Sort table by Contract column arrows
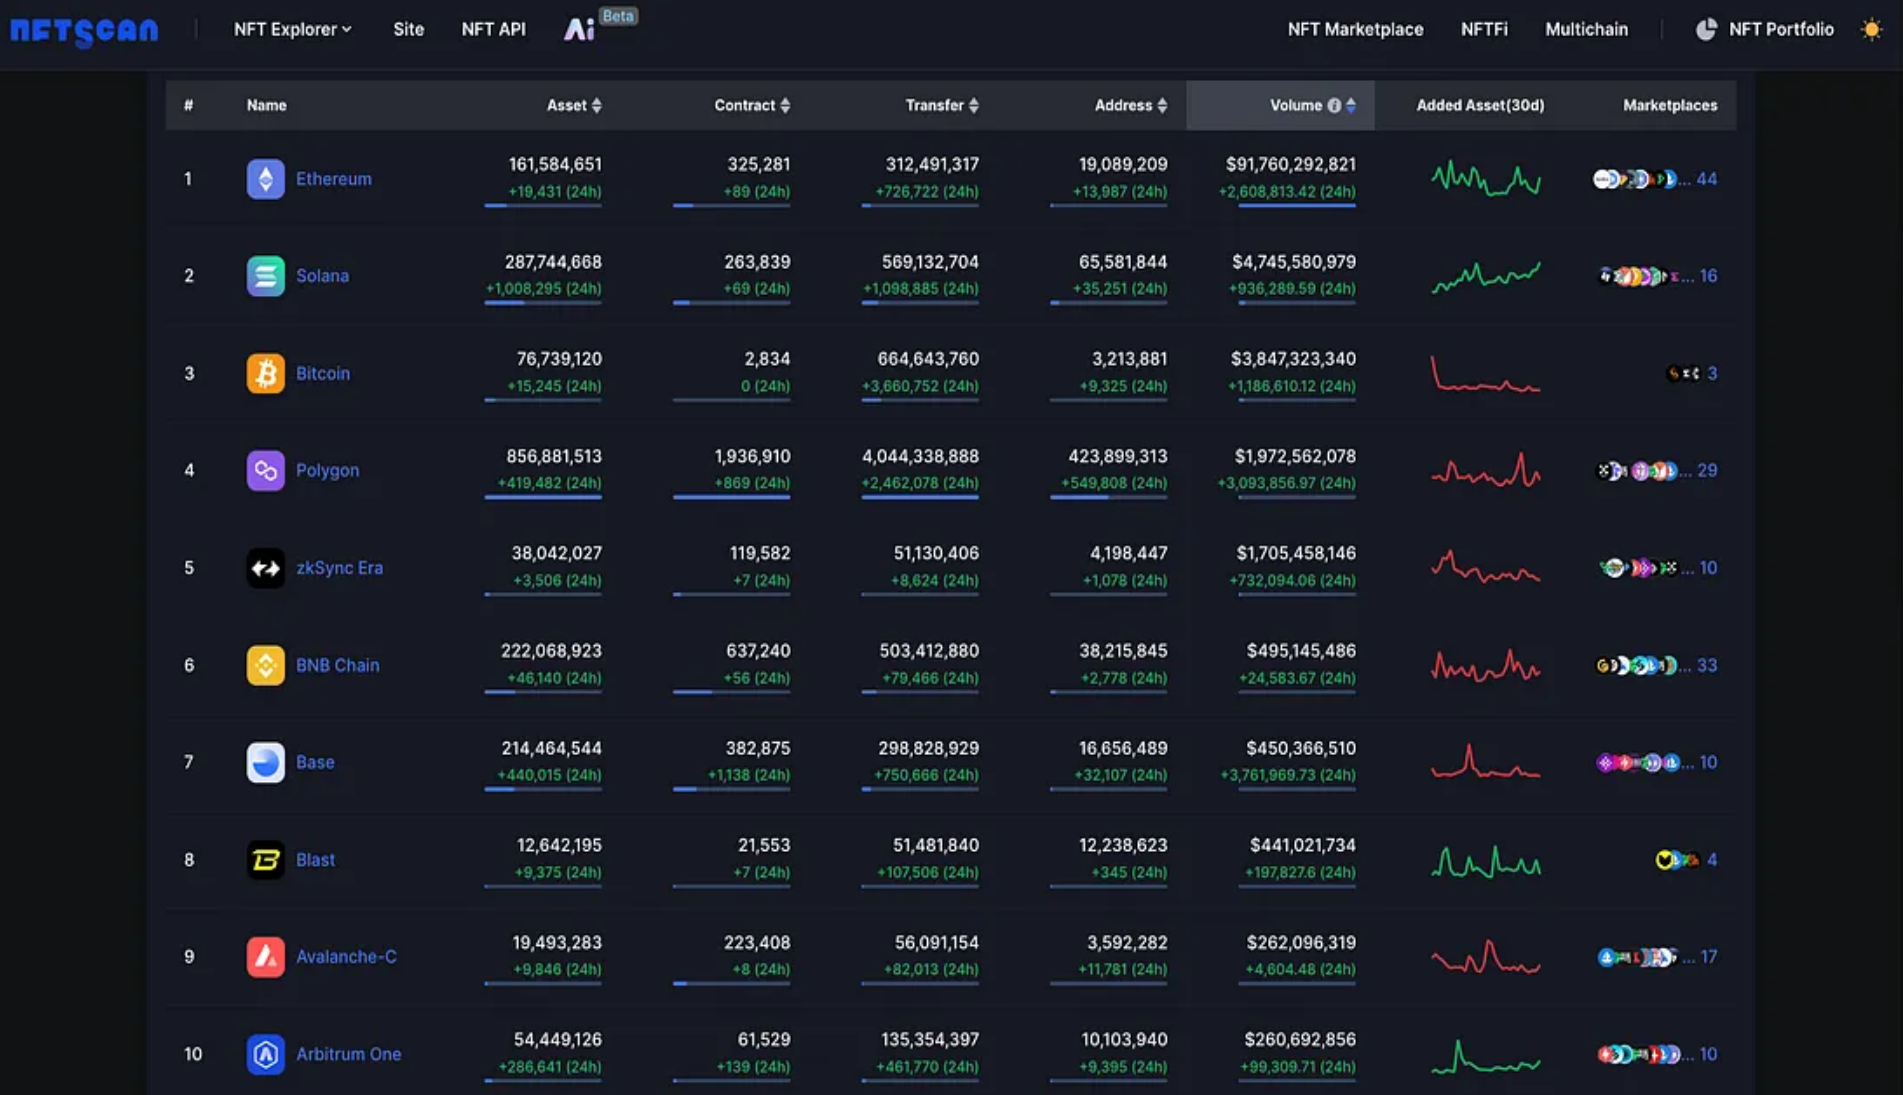The image size is (1903, 1095). [785, 105]
